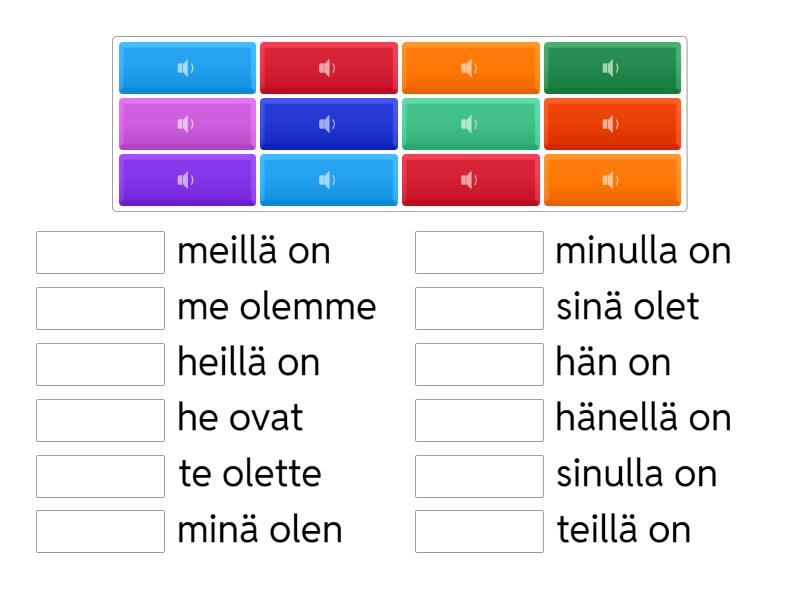The image size is (800, 600).
Task: Play the dark green audio tile
Action: click(612, 68)
